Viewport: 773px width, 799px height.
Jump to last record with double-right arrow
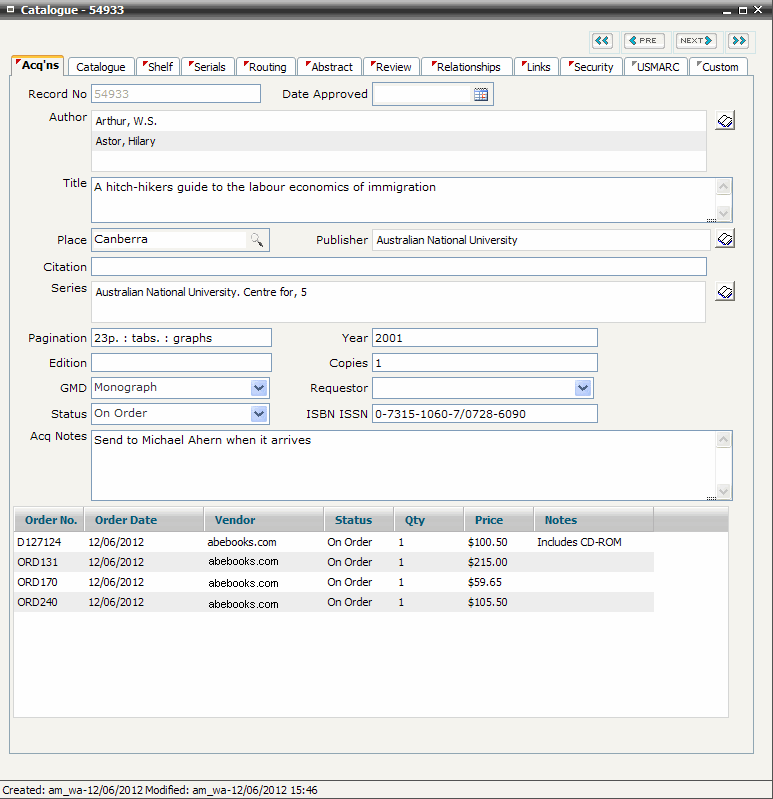(x=738, y=41)
